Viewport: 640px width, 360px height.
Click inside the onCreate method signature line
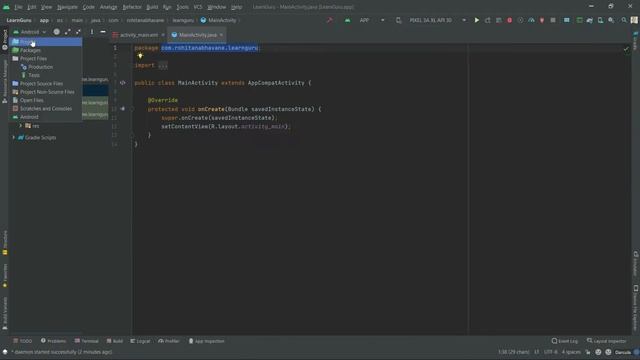pyautogui.click(x=234, y=109)
